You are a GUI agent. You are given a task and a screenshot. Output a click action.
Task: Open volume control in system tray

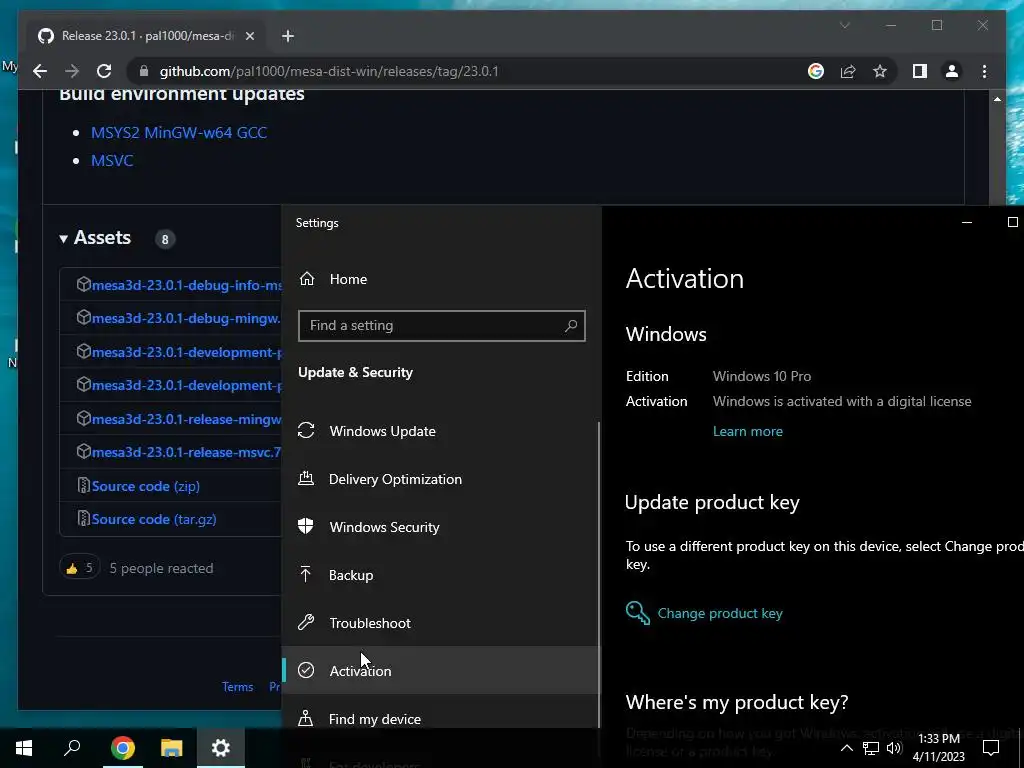(894, 748)
